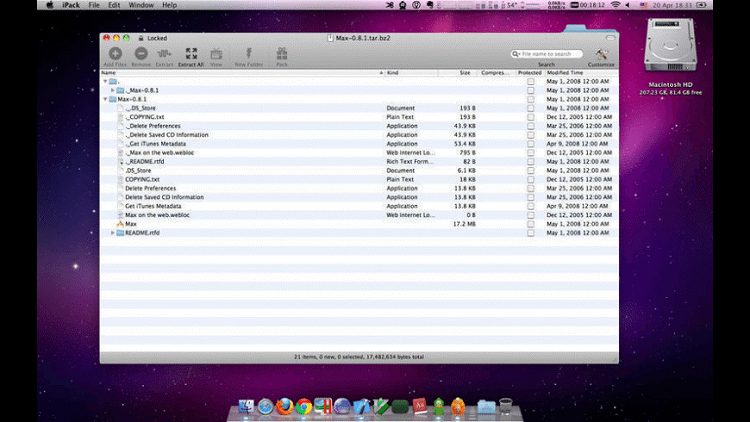Launch Safari from the Dock
The width and height of the screenshot is (750, 422).
265,407
